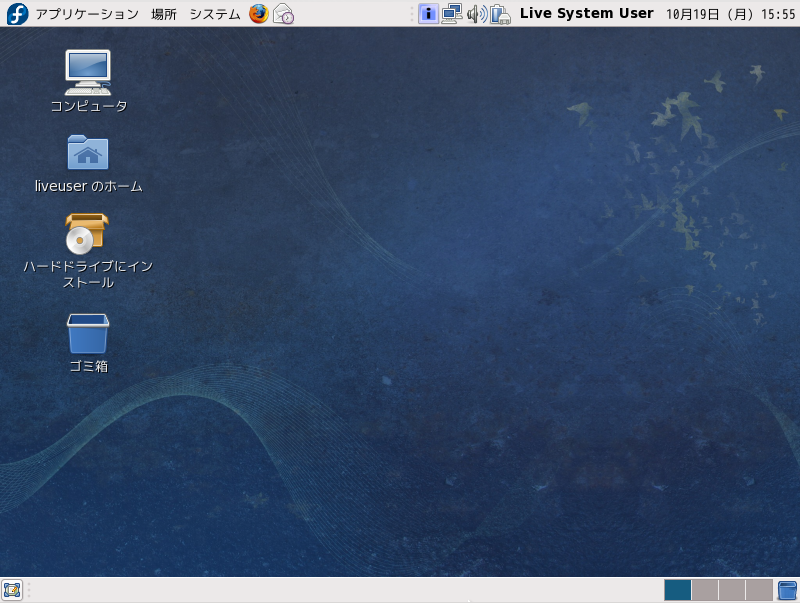Click the blue info notification icon

coord(428,14)
